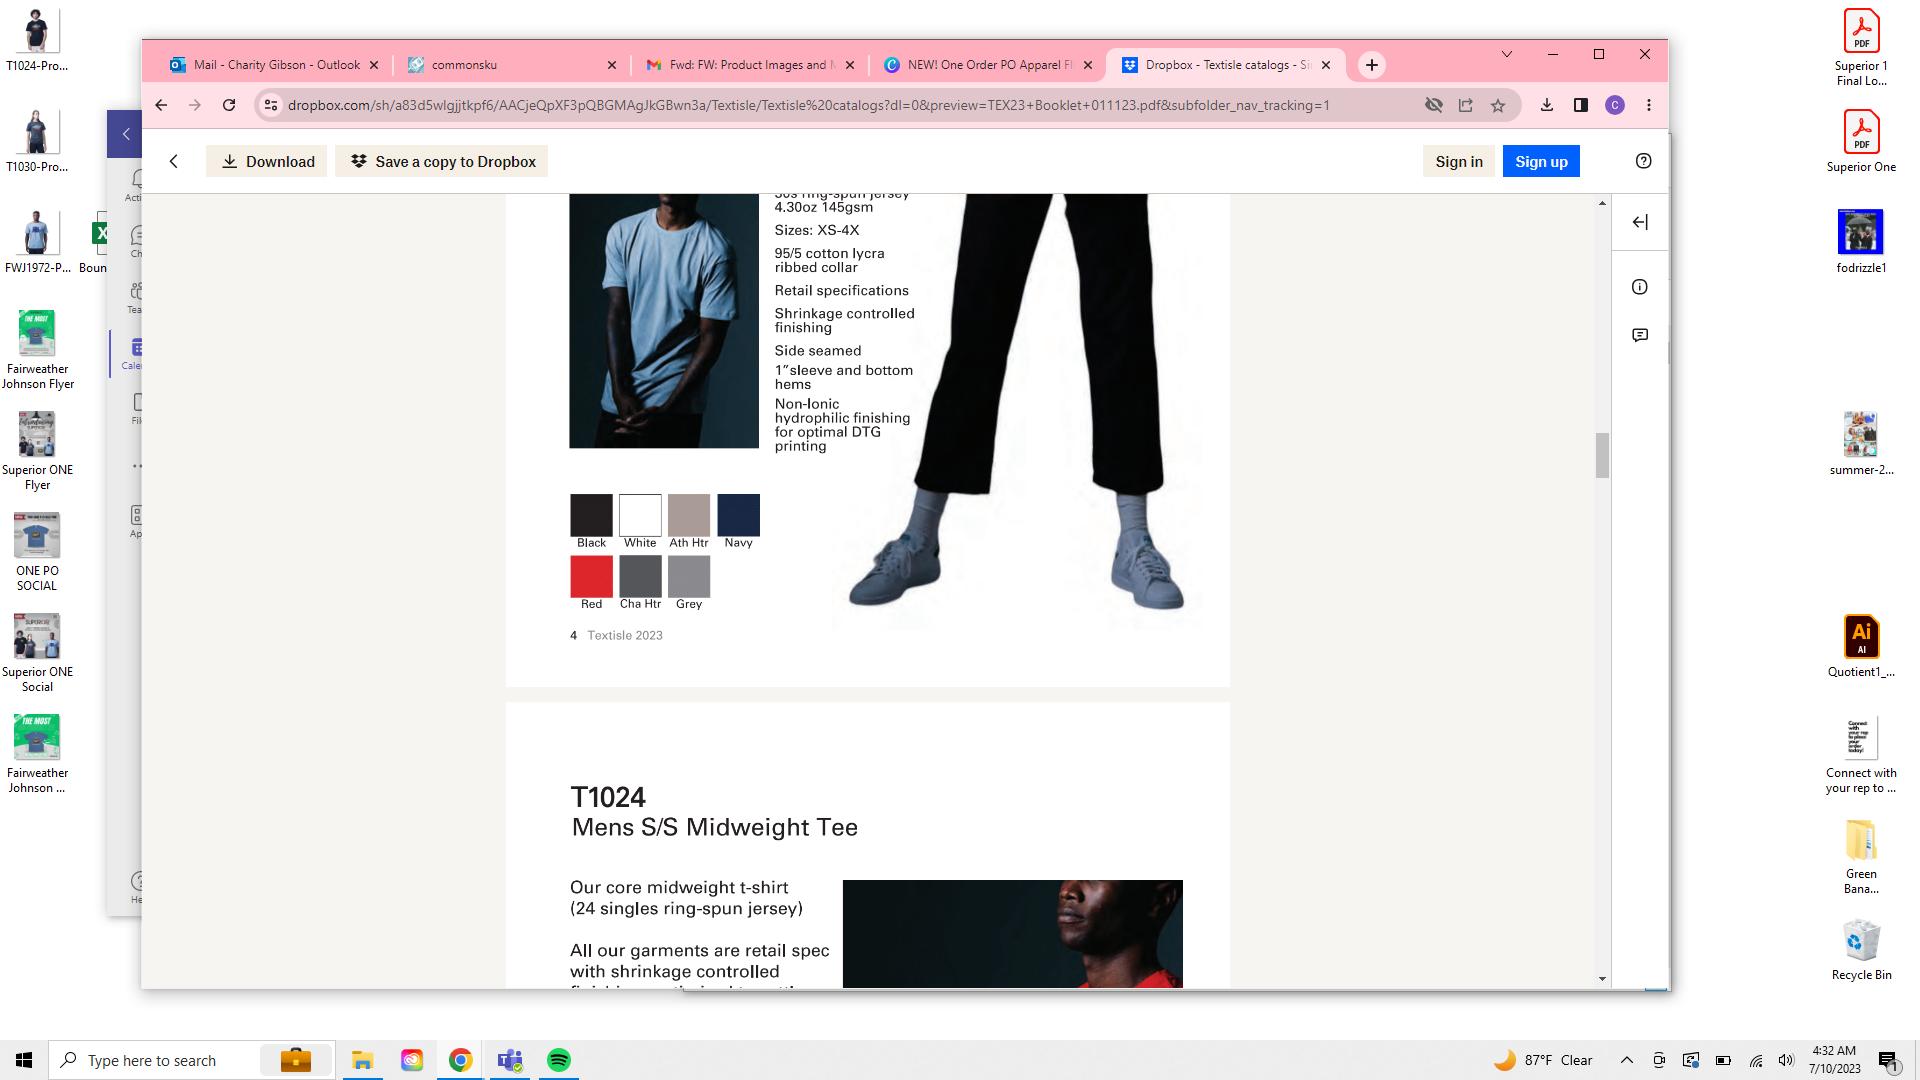
Task: Click the Dropbox back chevron arrow
Action: pyautogui.click(x=174, y=161)
